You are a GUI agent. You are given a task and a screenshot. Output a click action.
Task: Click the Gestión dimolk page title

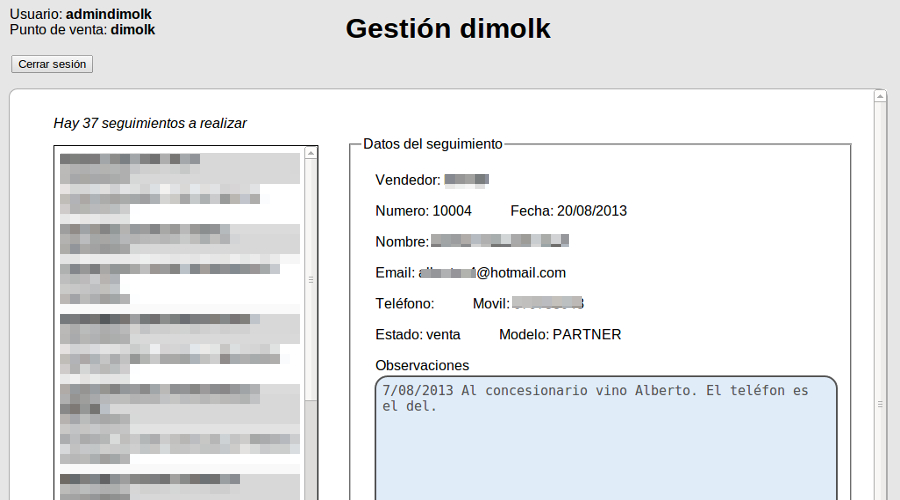[x=448, y=29]
